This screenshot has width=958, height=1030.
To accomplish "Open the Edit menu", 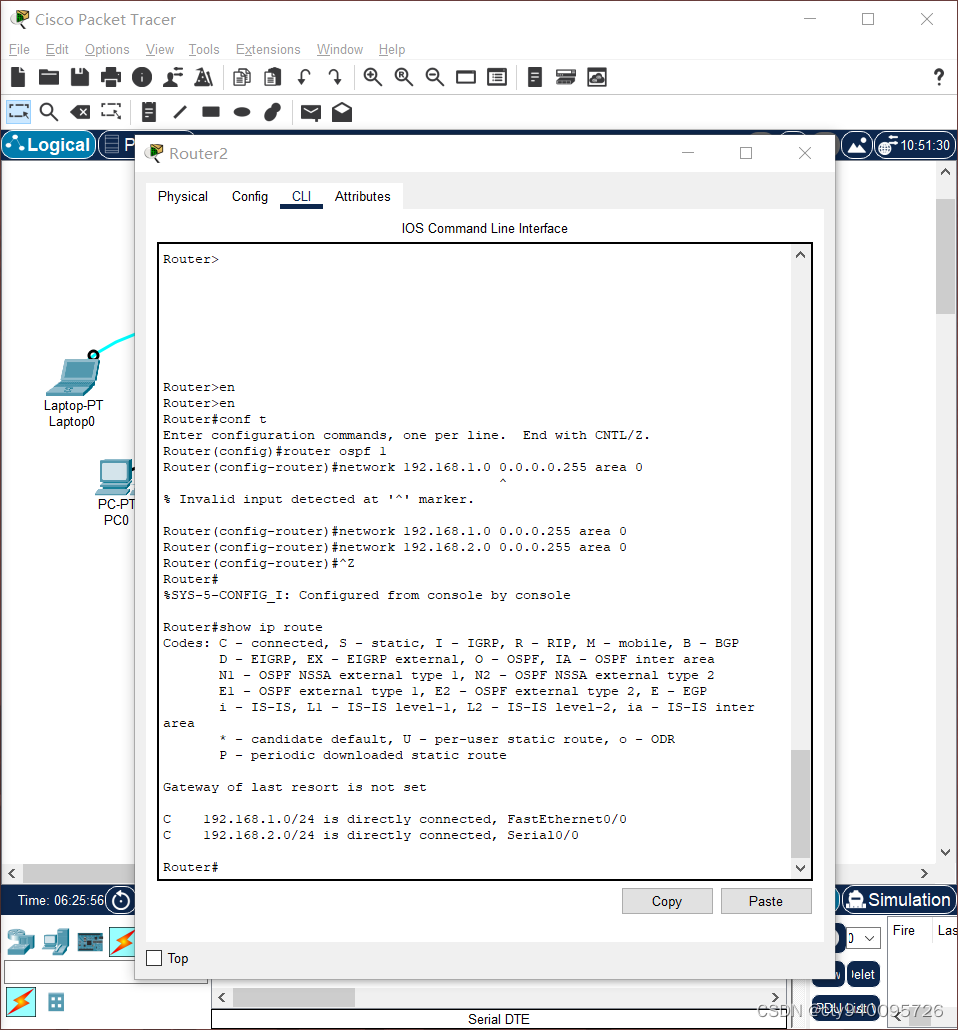I will tap(57, 49).
